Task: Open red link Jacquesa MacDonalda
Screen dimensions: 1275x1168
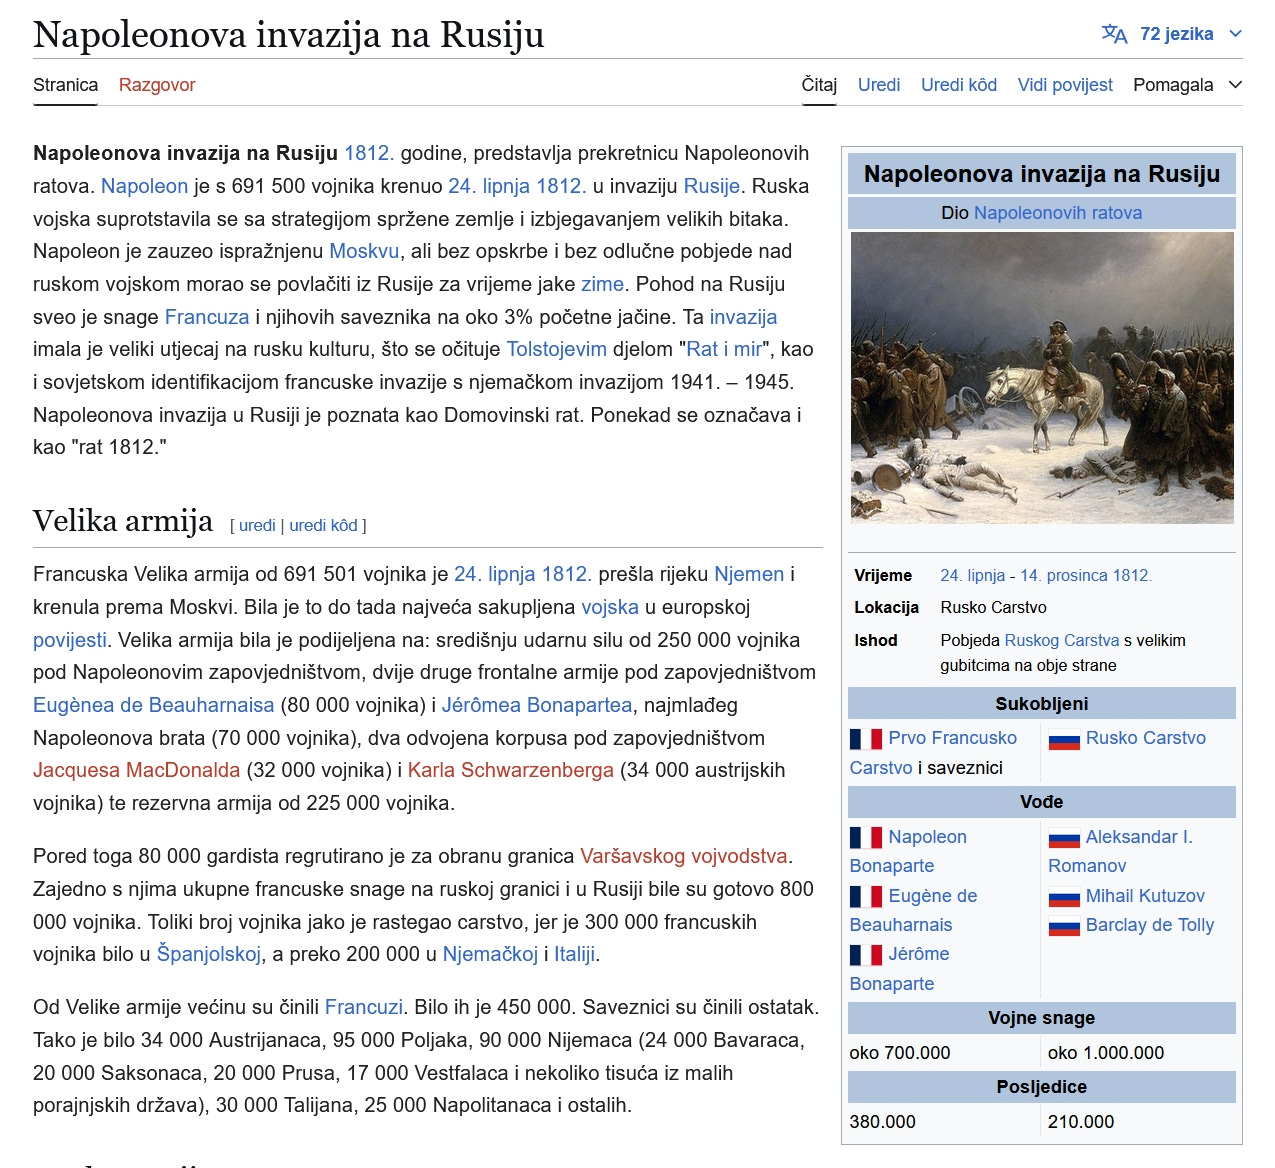Action: pos(136,770)
